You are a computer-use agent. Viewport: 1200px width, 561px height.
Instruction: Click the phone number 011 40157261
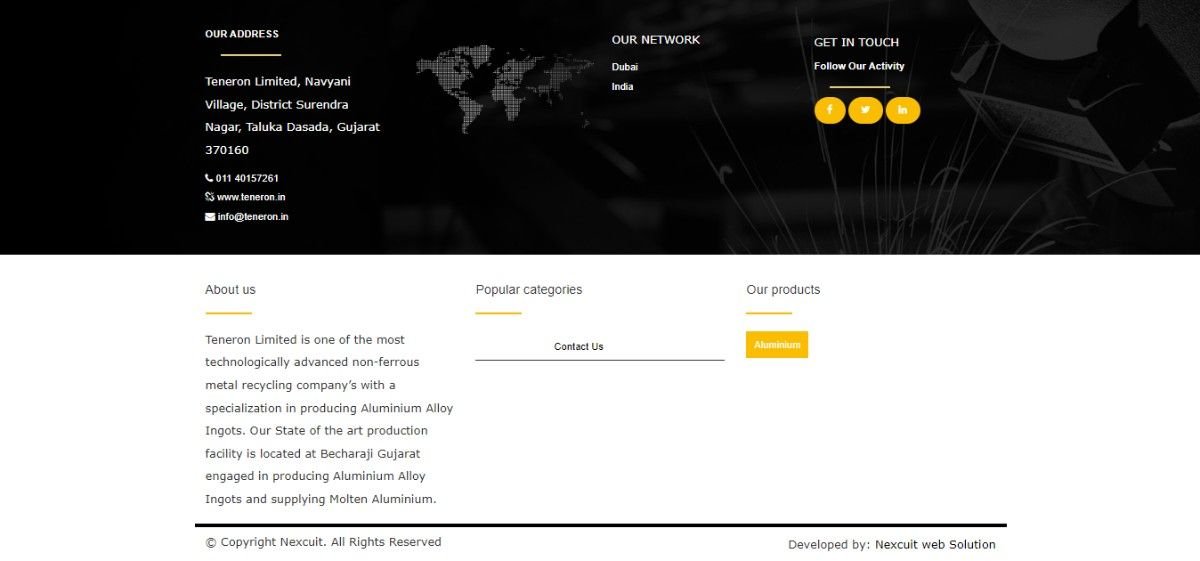click(247, 178)
